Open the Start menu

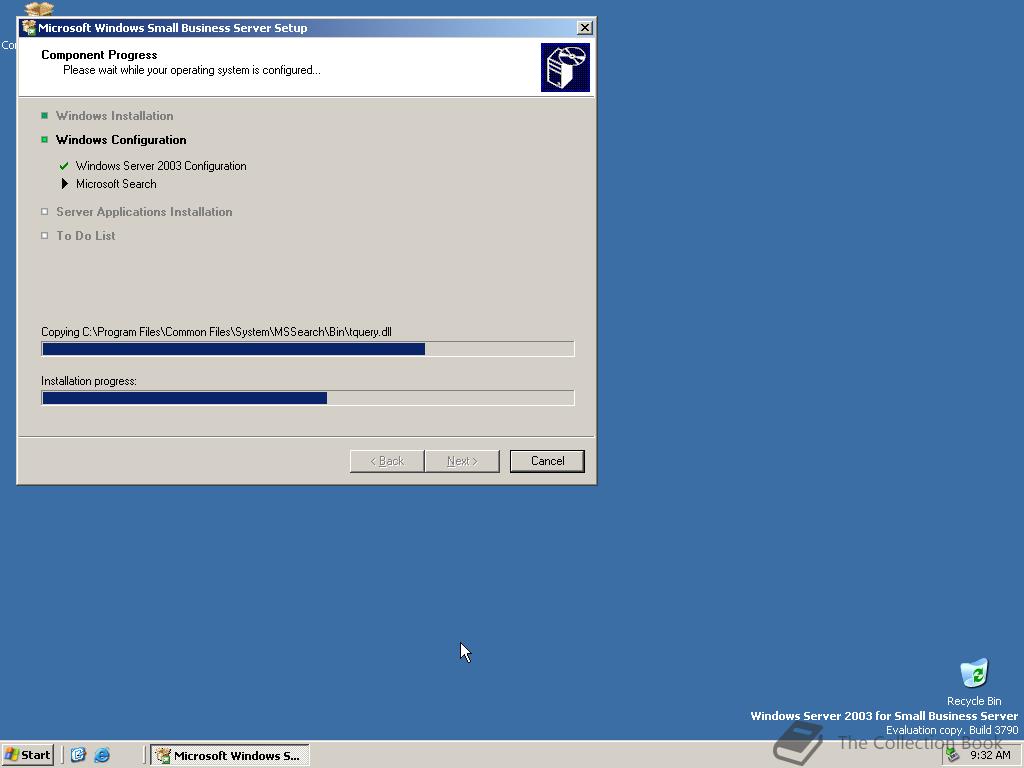click(x=27, y=755)
